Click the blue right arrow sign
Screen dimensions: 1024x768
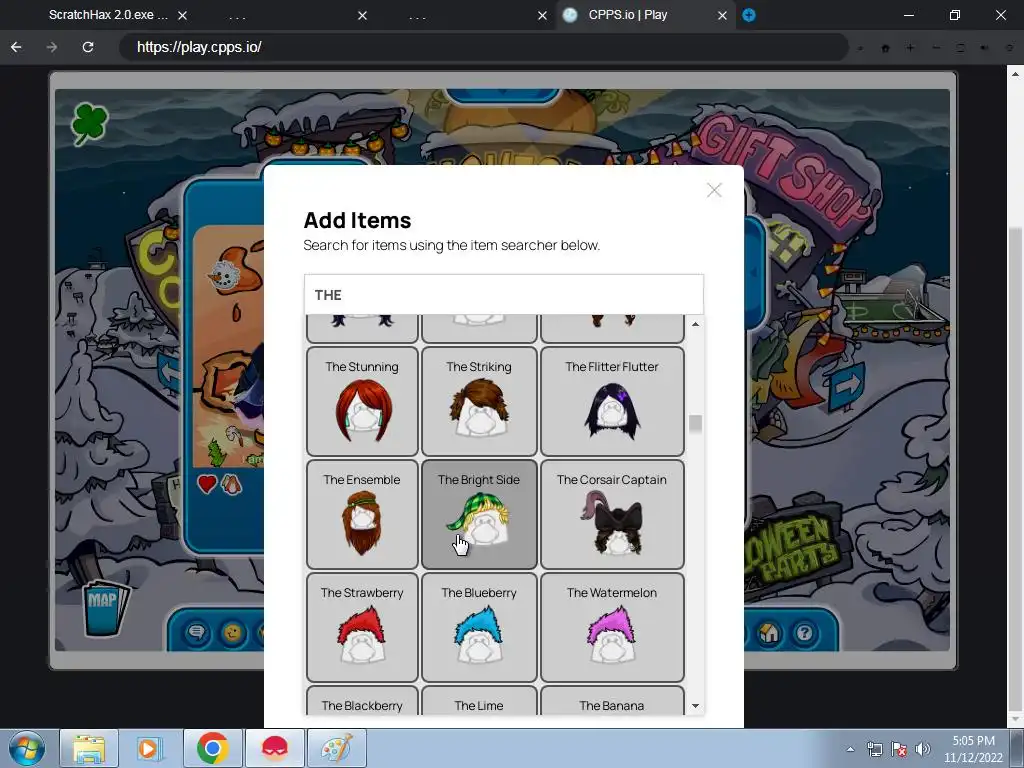coord(847,387)
